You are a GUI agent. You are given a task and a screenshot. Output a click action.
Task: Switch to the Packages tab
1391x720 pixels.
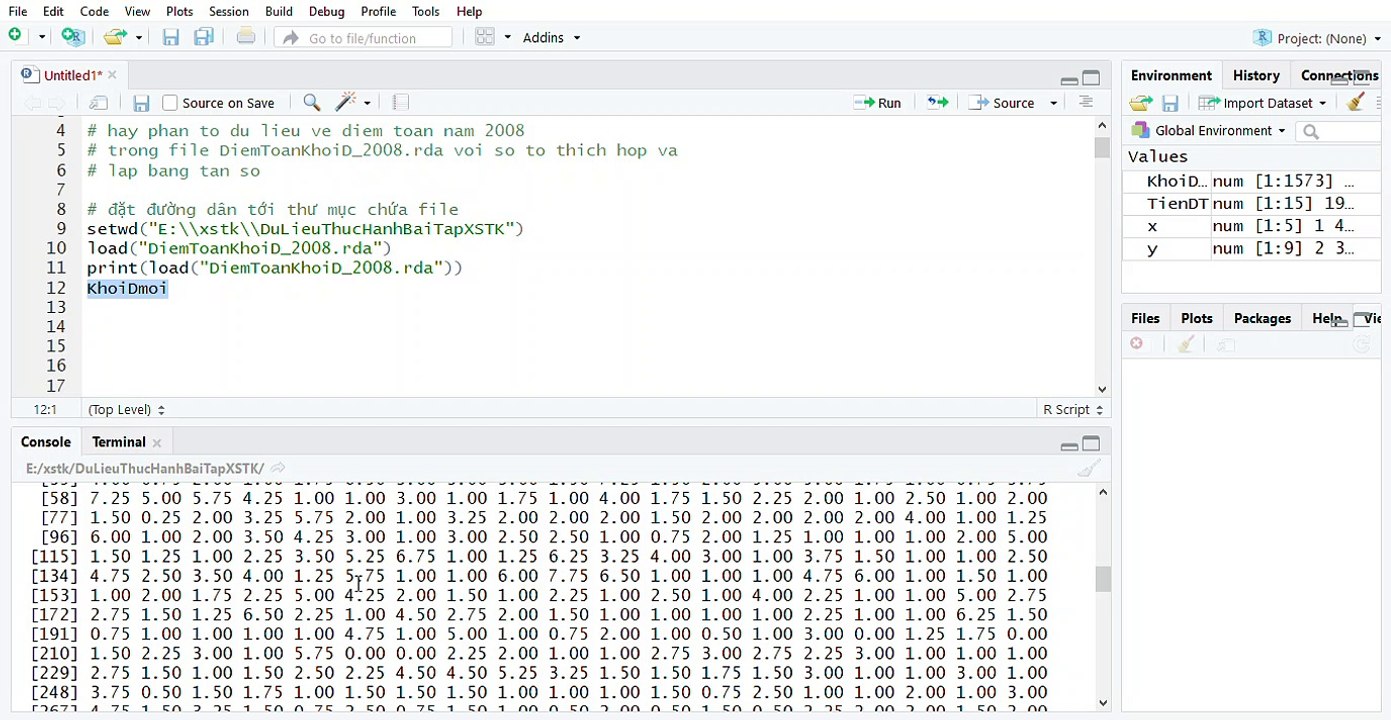[1262, 318]
